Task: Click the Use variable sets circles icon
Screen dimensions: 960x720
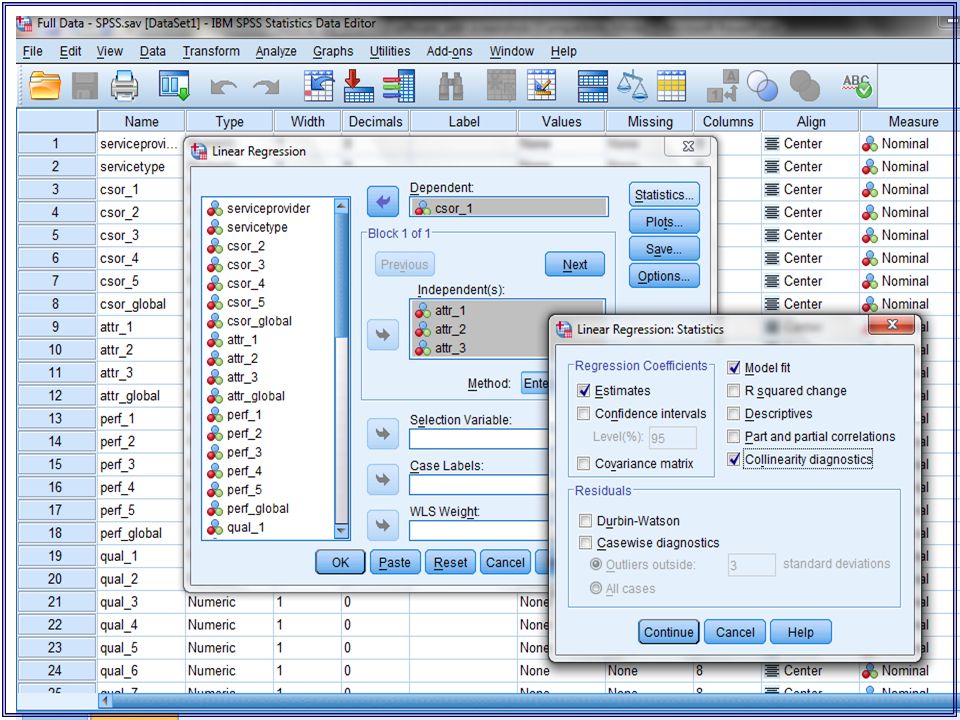Action: coord(763,86)
